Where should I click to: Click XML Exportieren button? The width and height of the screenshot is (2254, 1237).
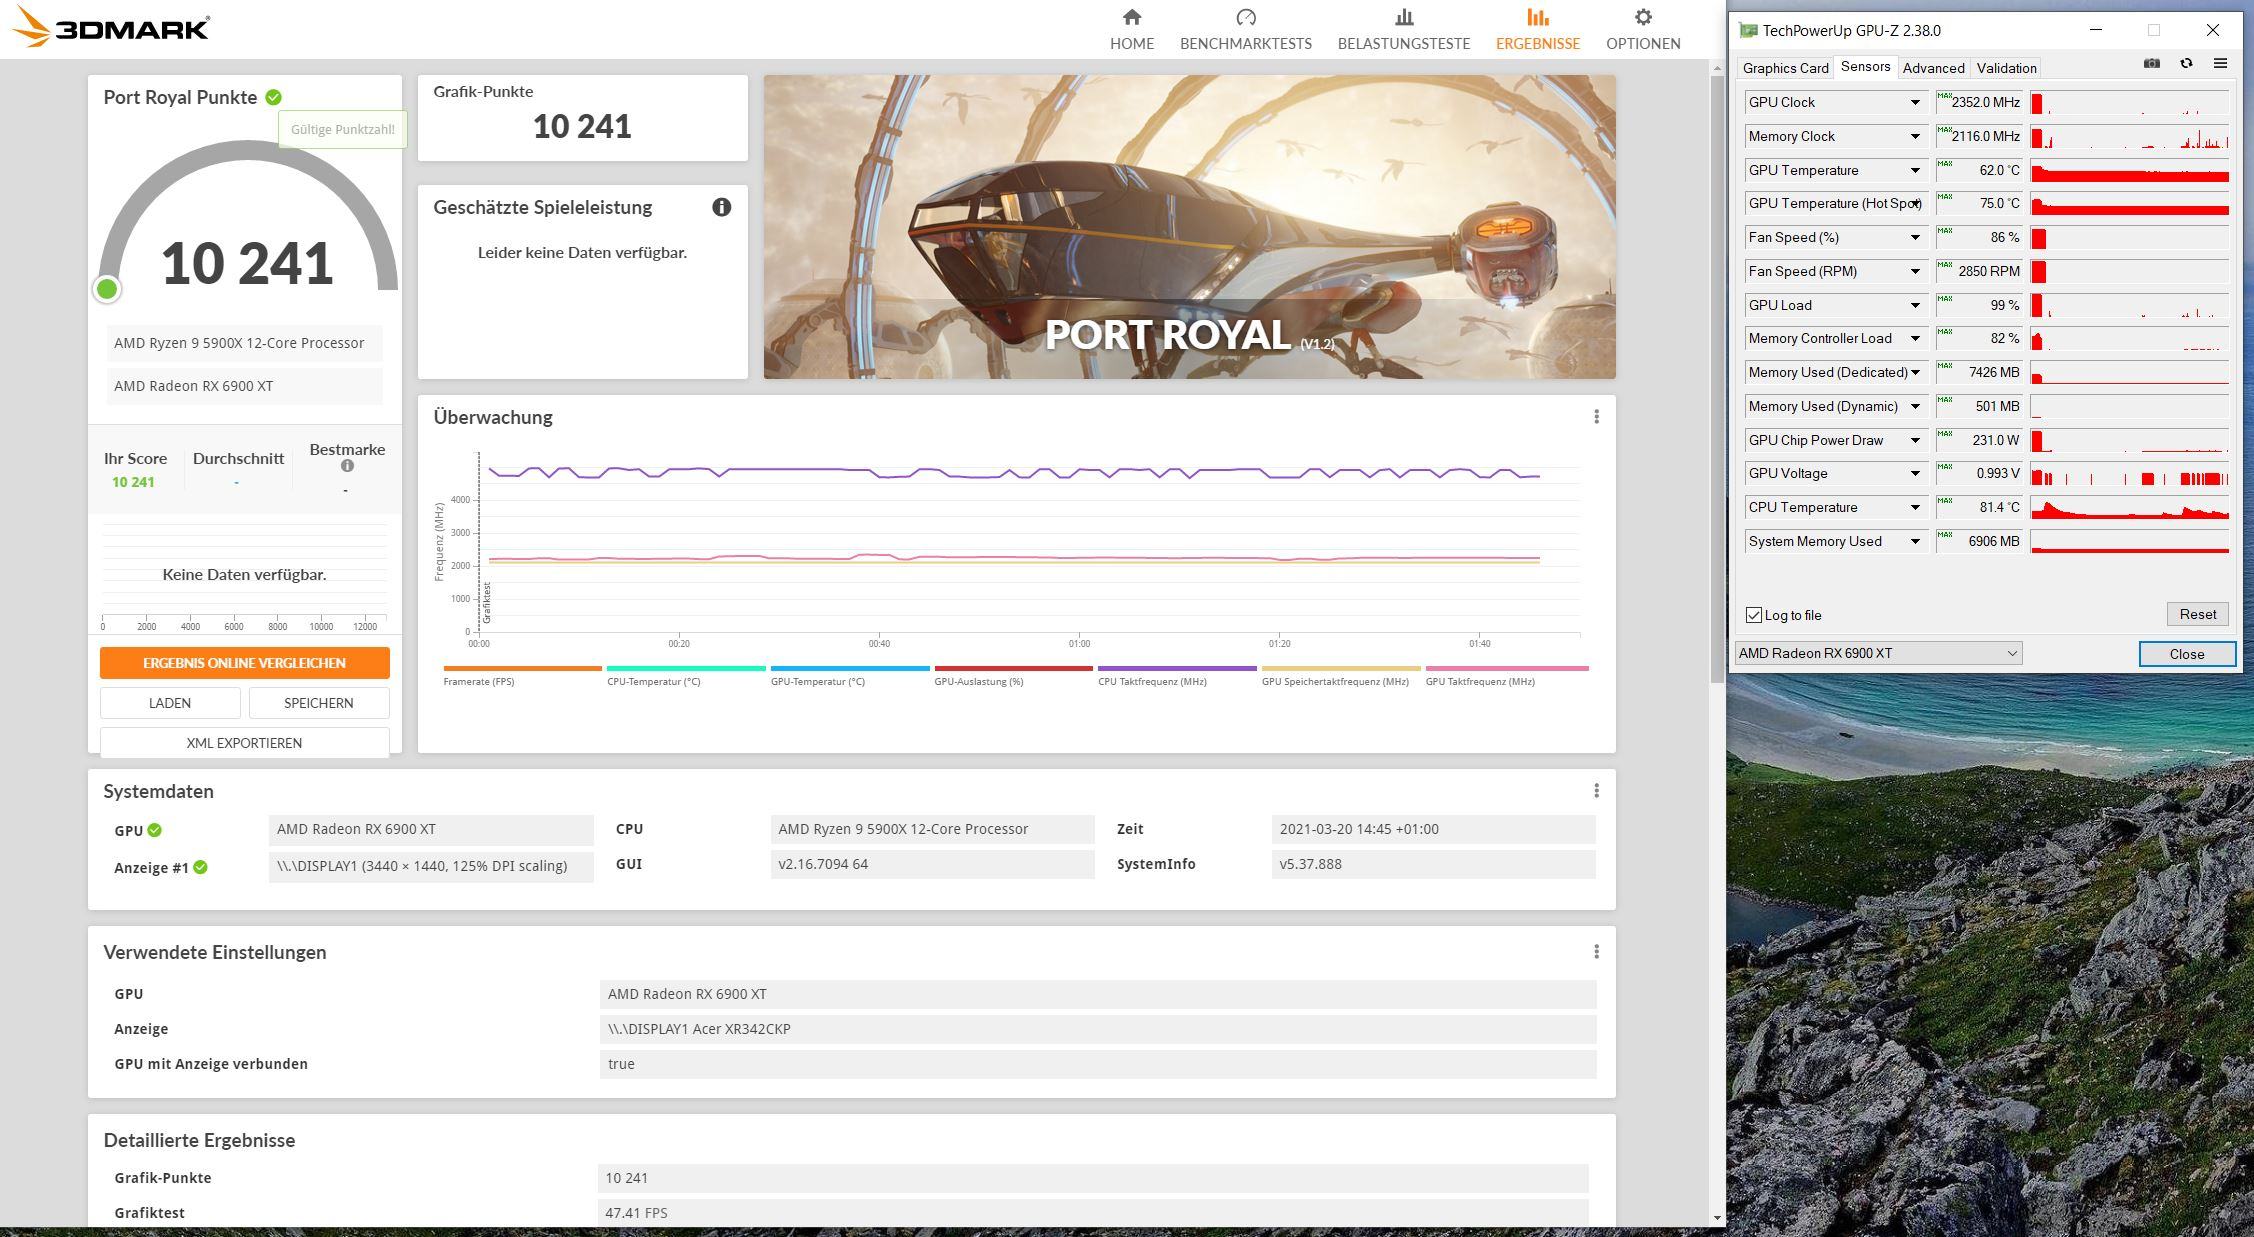coord(244,742)
